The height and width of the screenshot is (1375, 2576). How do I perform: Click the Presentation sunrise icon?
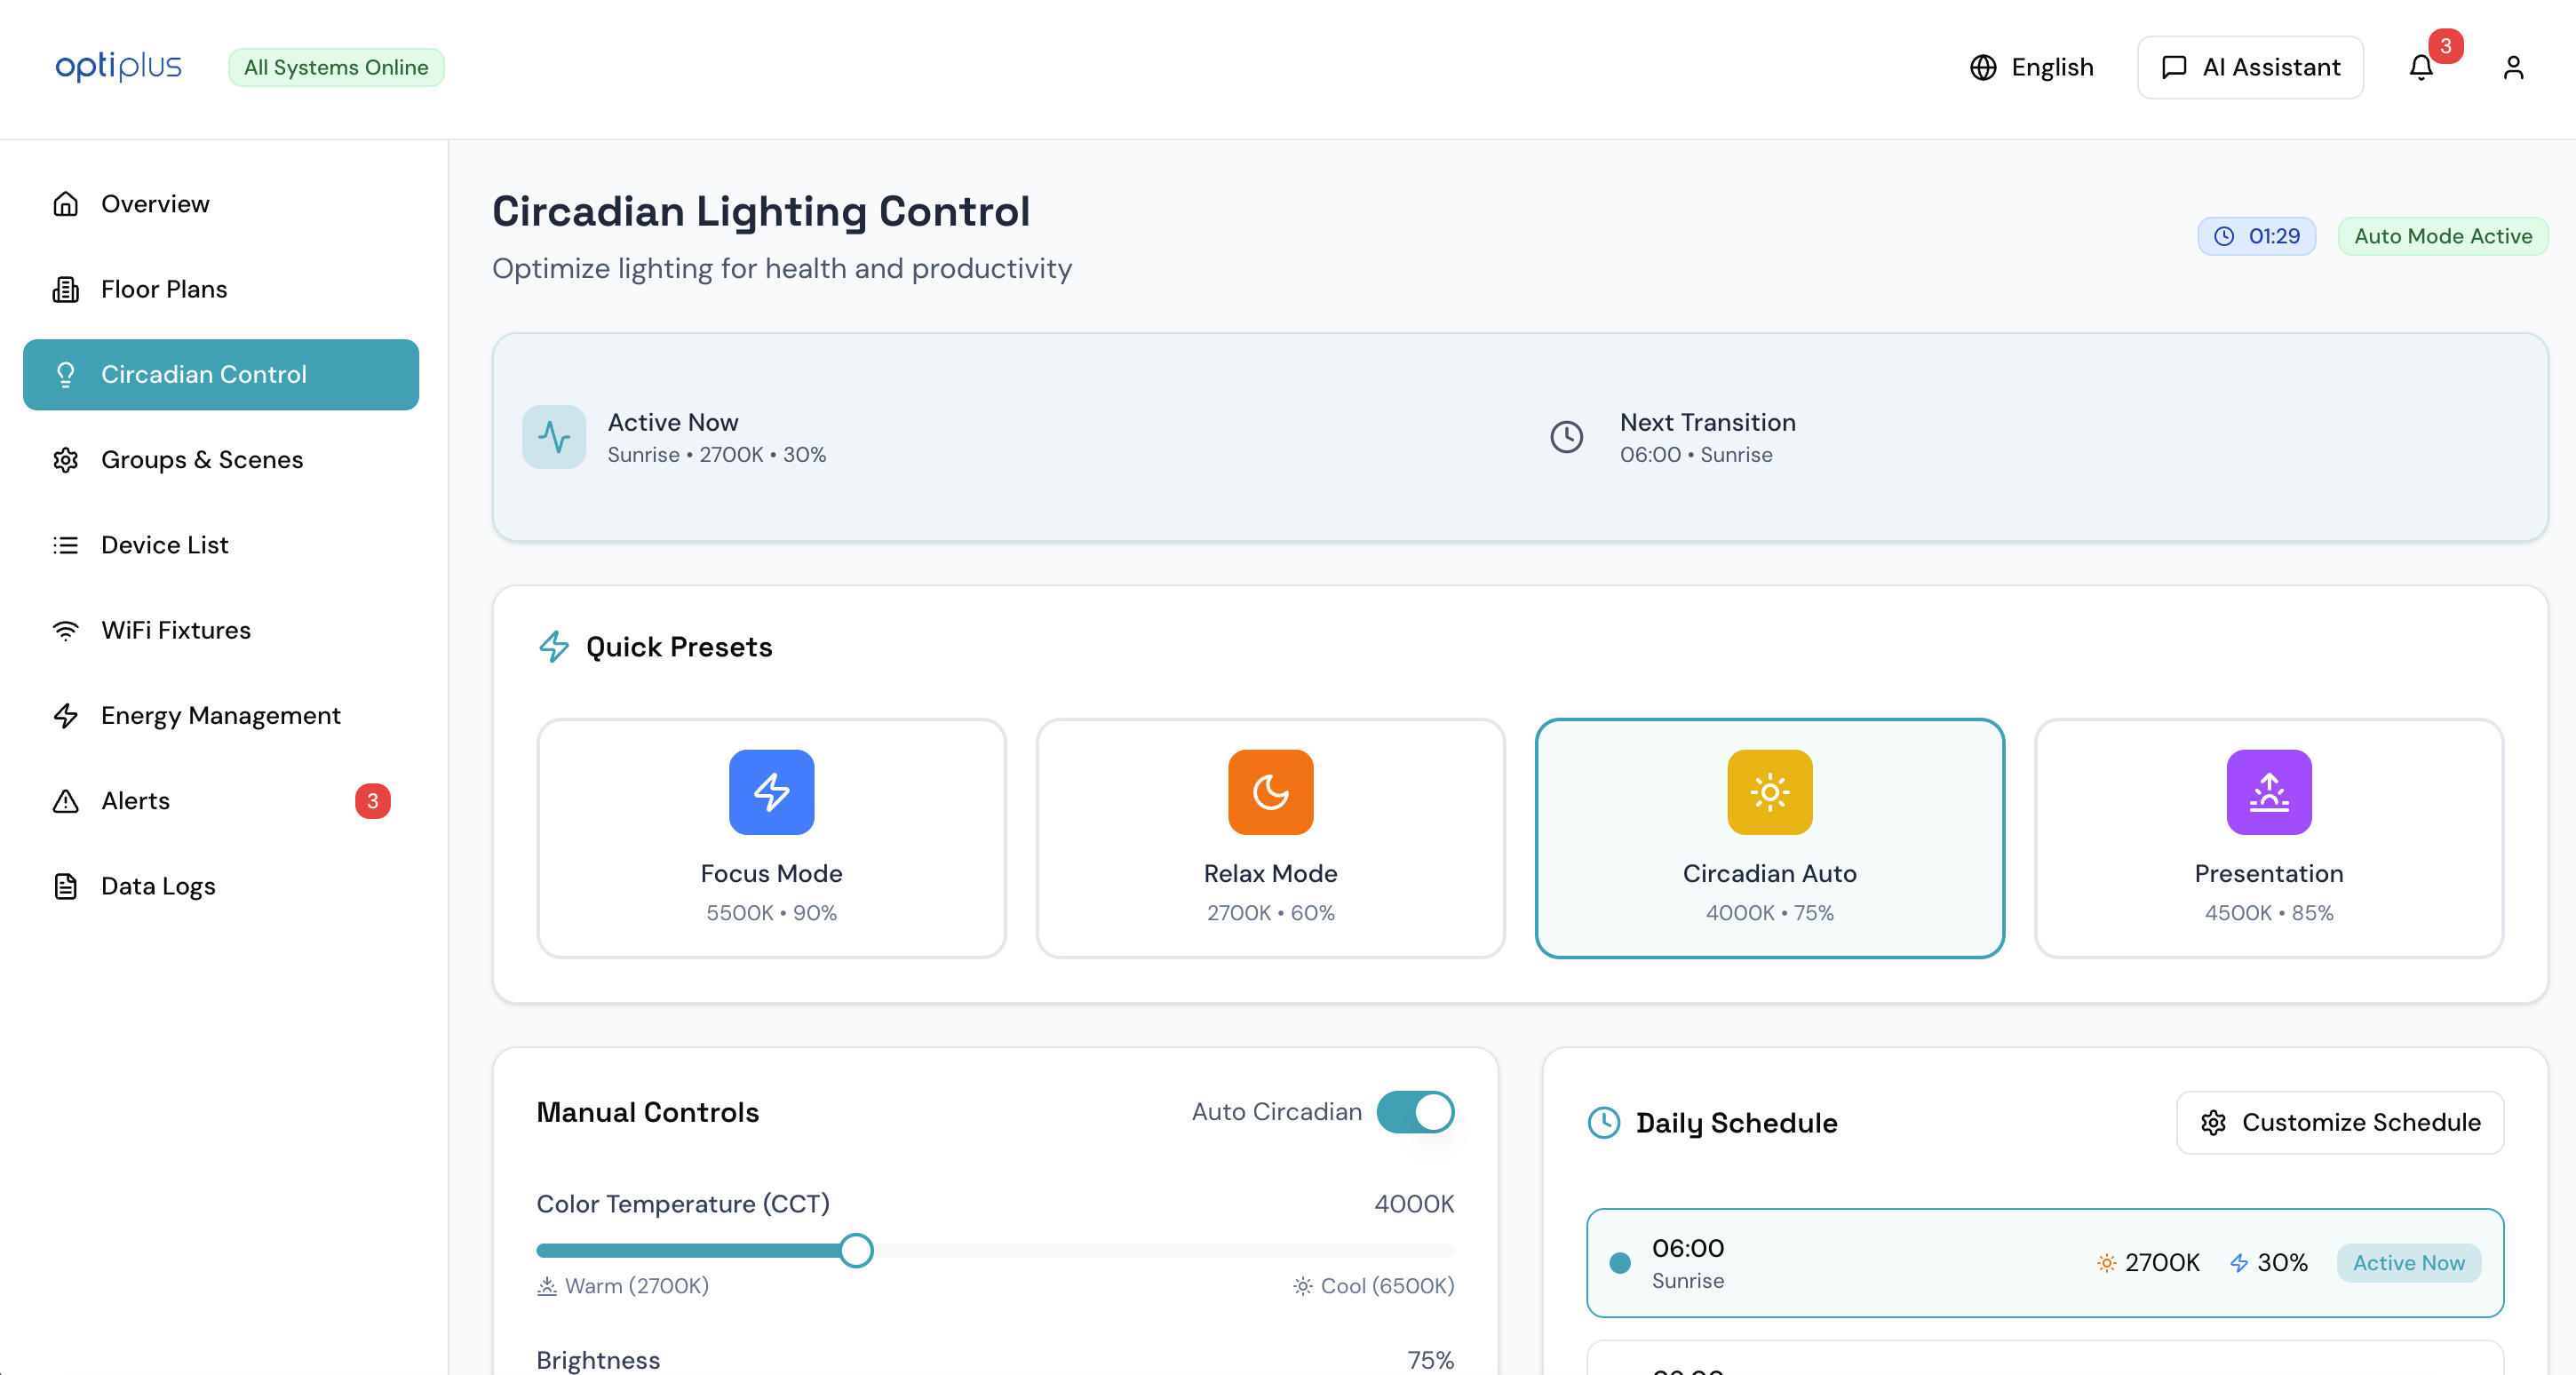point(2268,791)
